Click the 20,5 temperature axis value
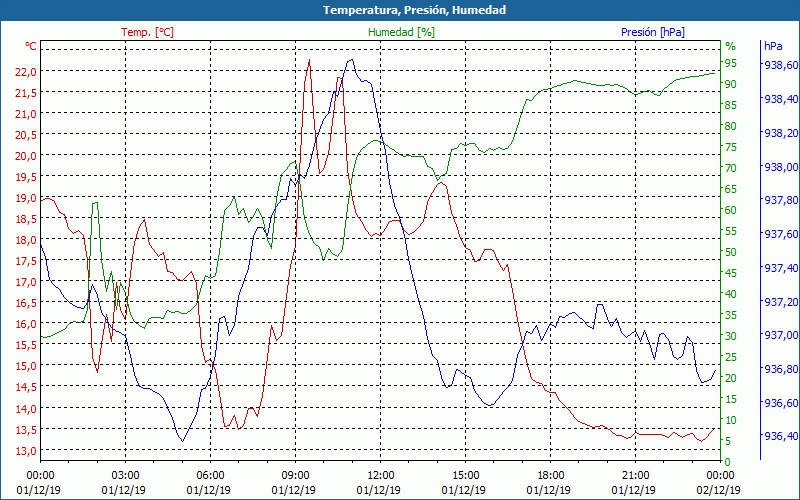 (x=26, y=135)
